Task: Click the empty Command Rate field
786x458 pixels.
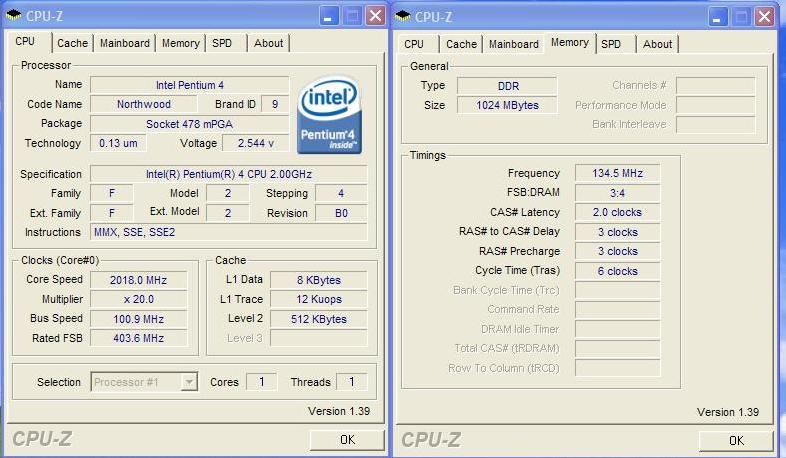Action: click(x=618, y=310)
